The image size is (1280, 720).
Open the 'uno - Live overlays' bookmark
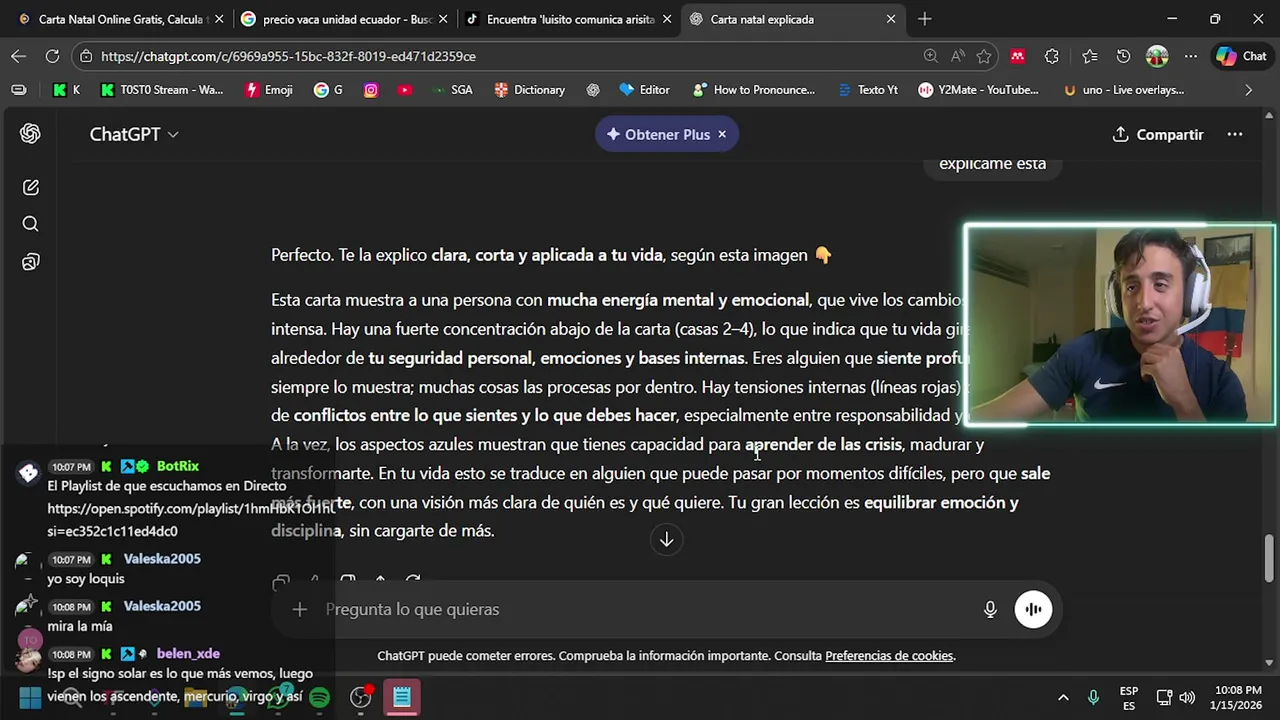click(x=1123, y=90)
